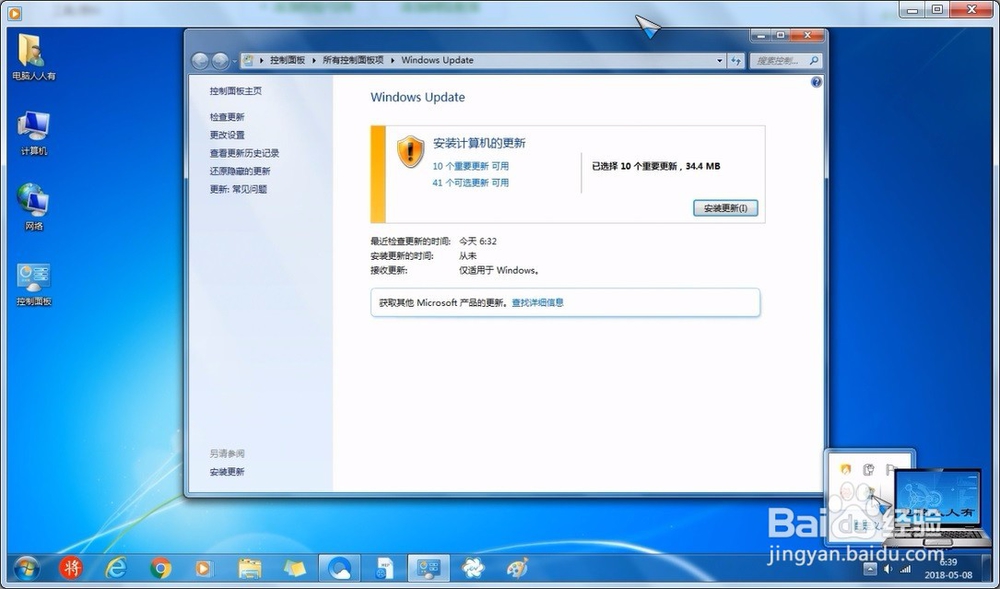Open 更改设置 in the left pane
Screen dimensions: 1000x589
pyautogui.click(x=227, y=135)
